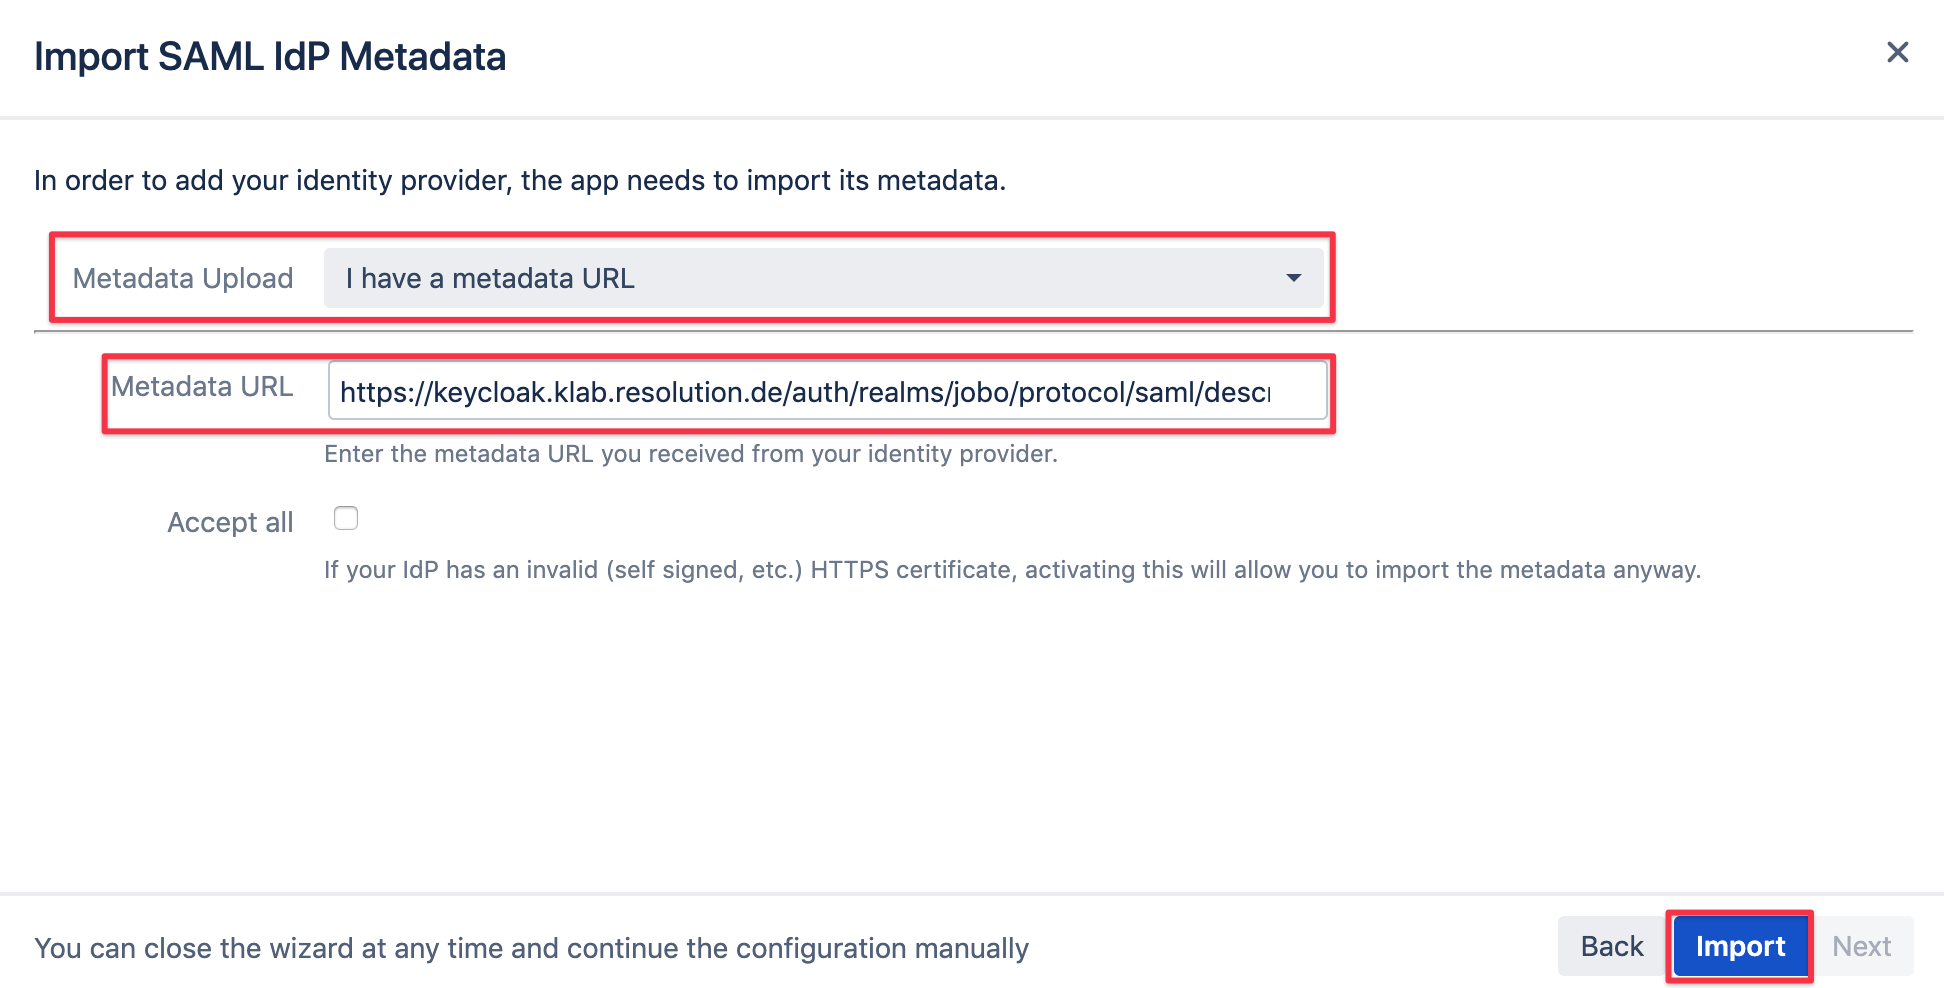The height and width of the screenshot is (988, 1944).
Task: Close the Import SAML IdP Metadata dialog
Action: 1897,52
